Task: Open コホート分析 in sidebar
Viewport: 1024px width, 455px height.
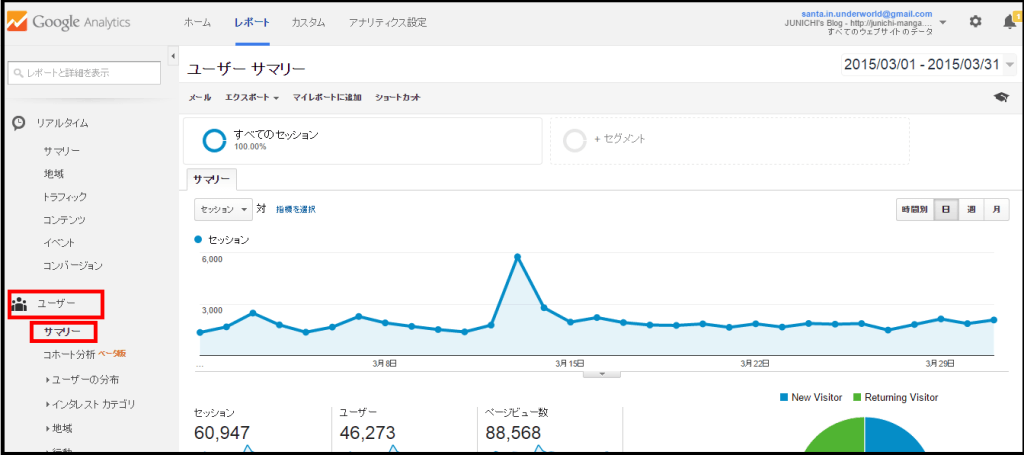Action: click(69, 354)
